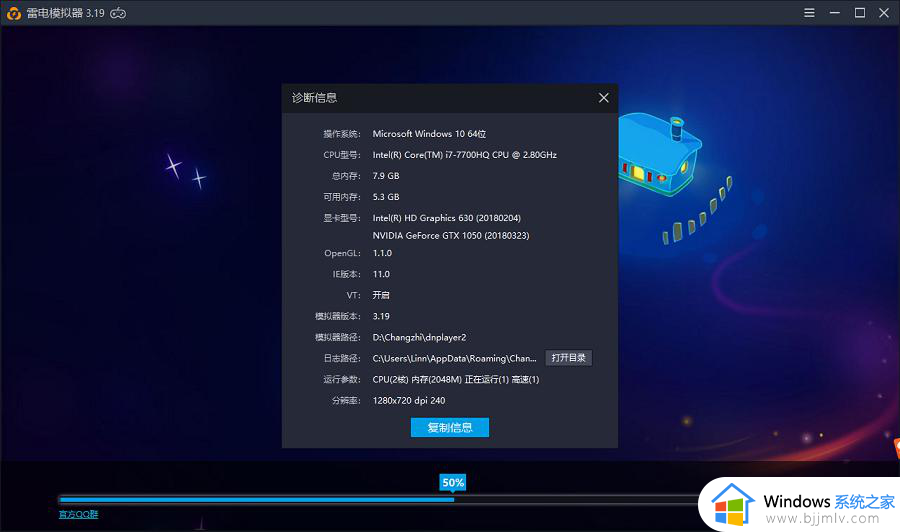Click the 模拟器版本 3.19 value

(381, 316)
